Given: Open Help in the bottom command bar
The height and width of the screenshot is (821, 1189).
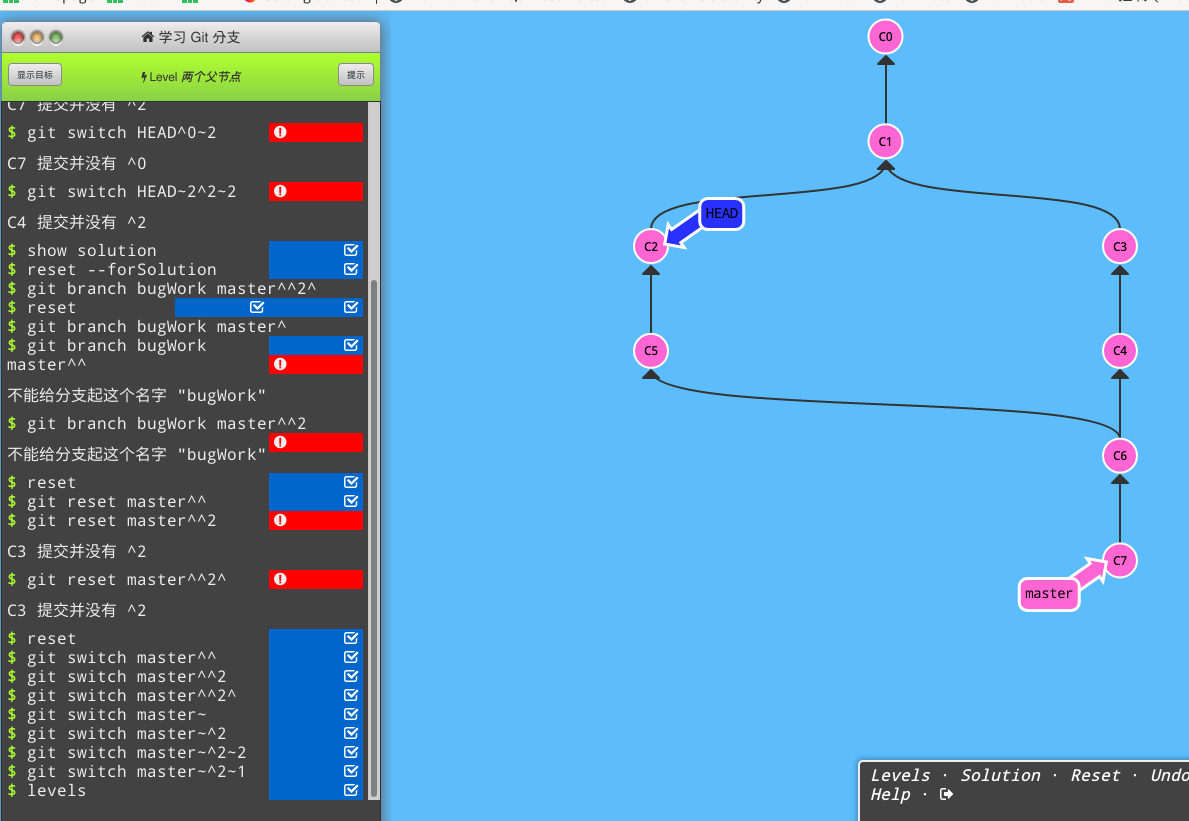Looking at the screenshot, I should (890, 794).
